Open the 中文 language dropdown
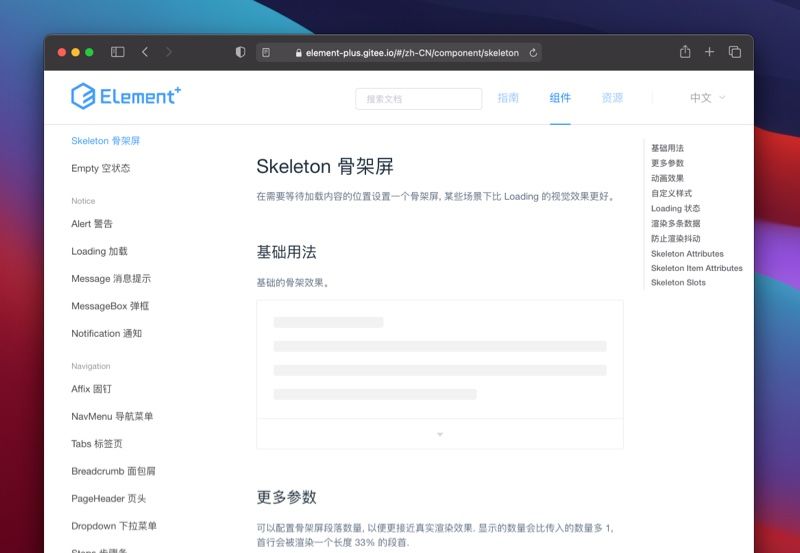The image size is (800, 553). tap(707, 98)
